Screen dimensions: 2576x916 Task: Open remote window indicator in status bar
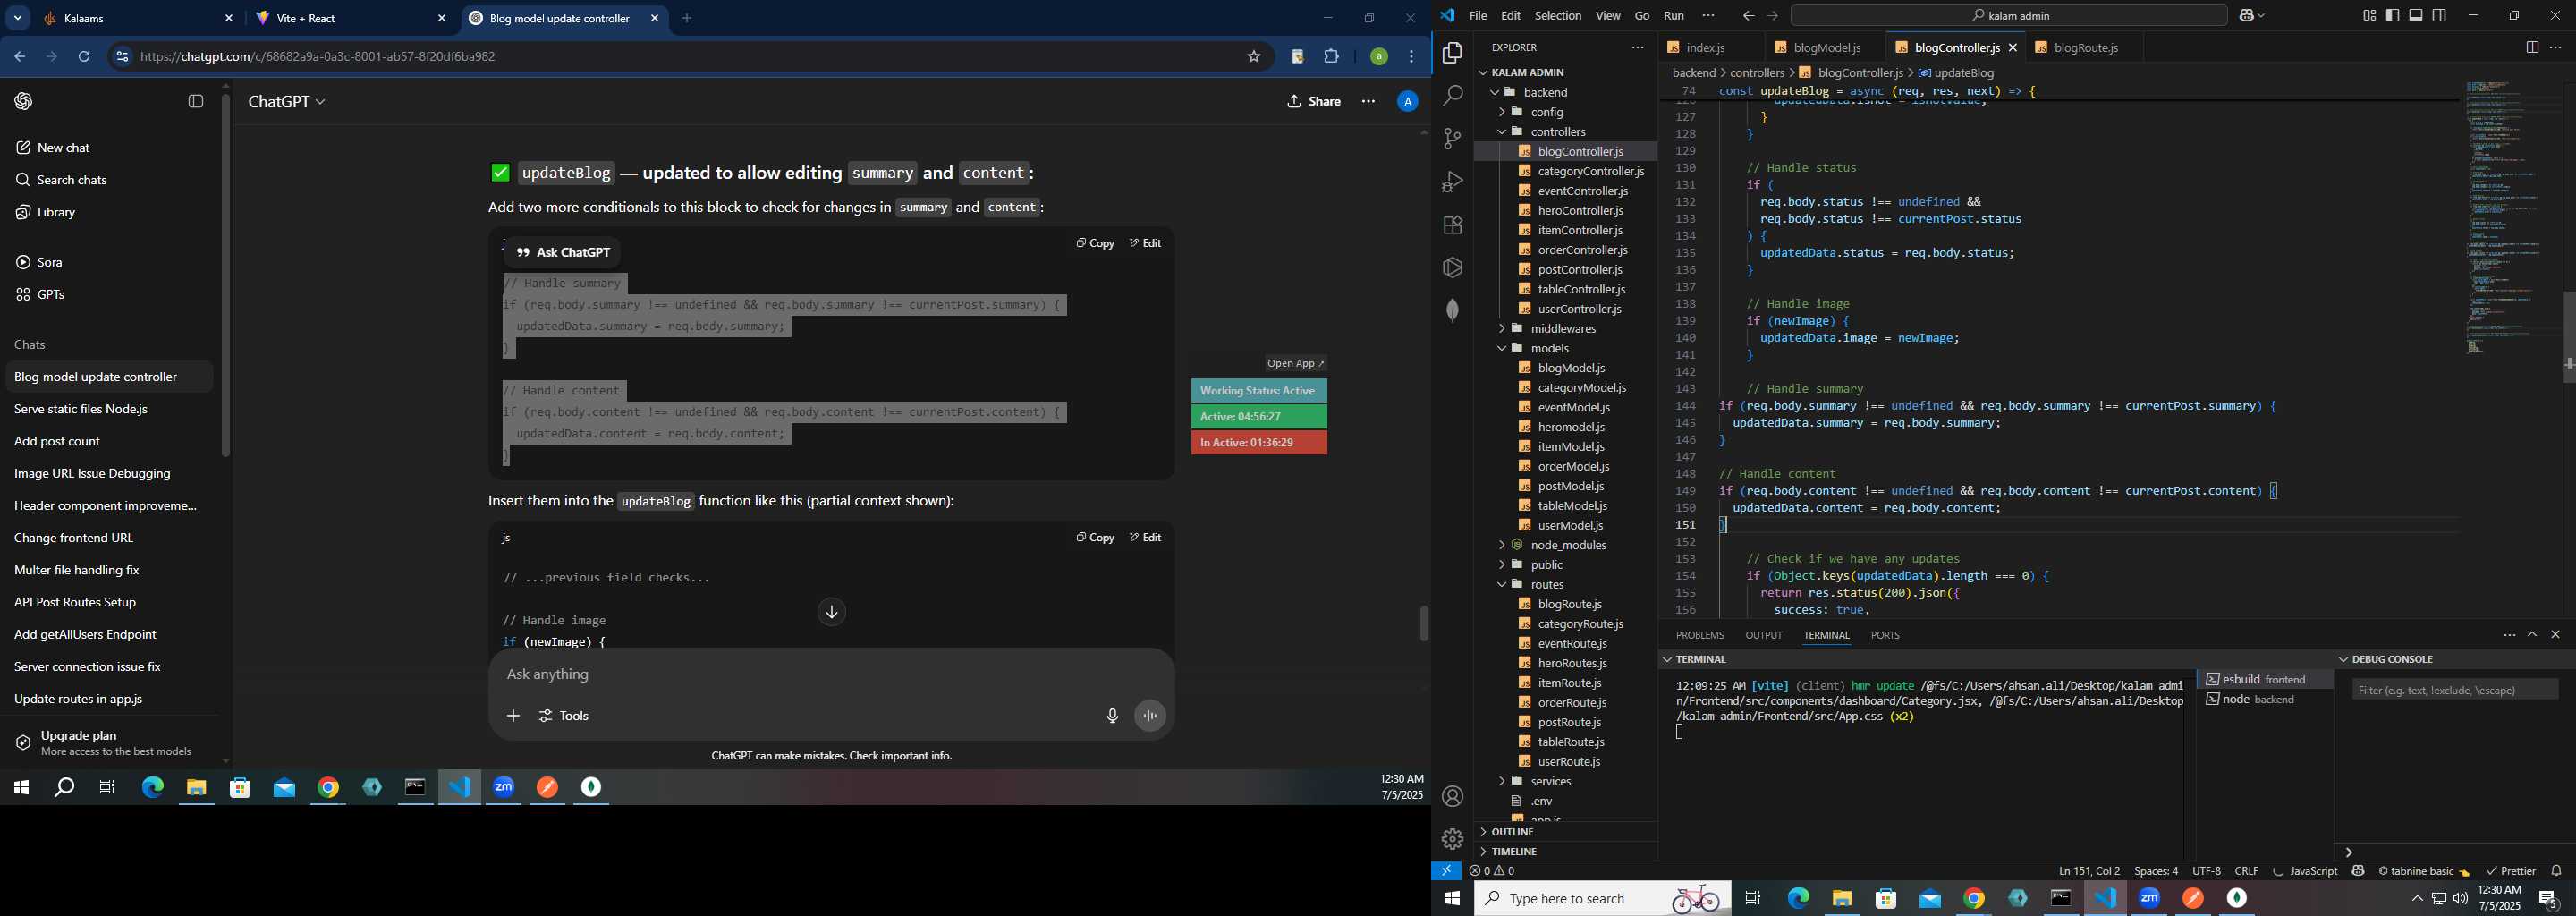click(x=1446, y=871)
